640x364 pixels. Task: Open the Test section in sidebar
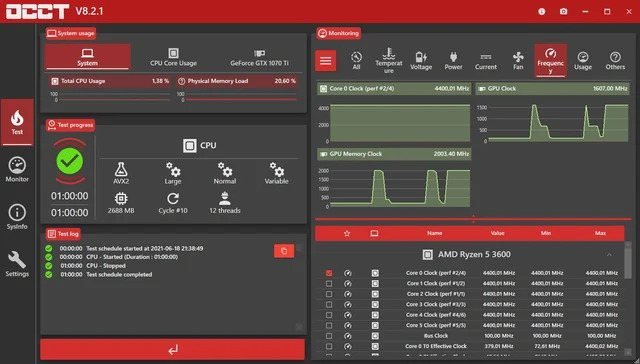(x=17, y=122)
